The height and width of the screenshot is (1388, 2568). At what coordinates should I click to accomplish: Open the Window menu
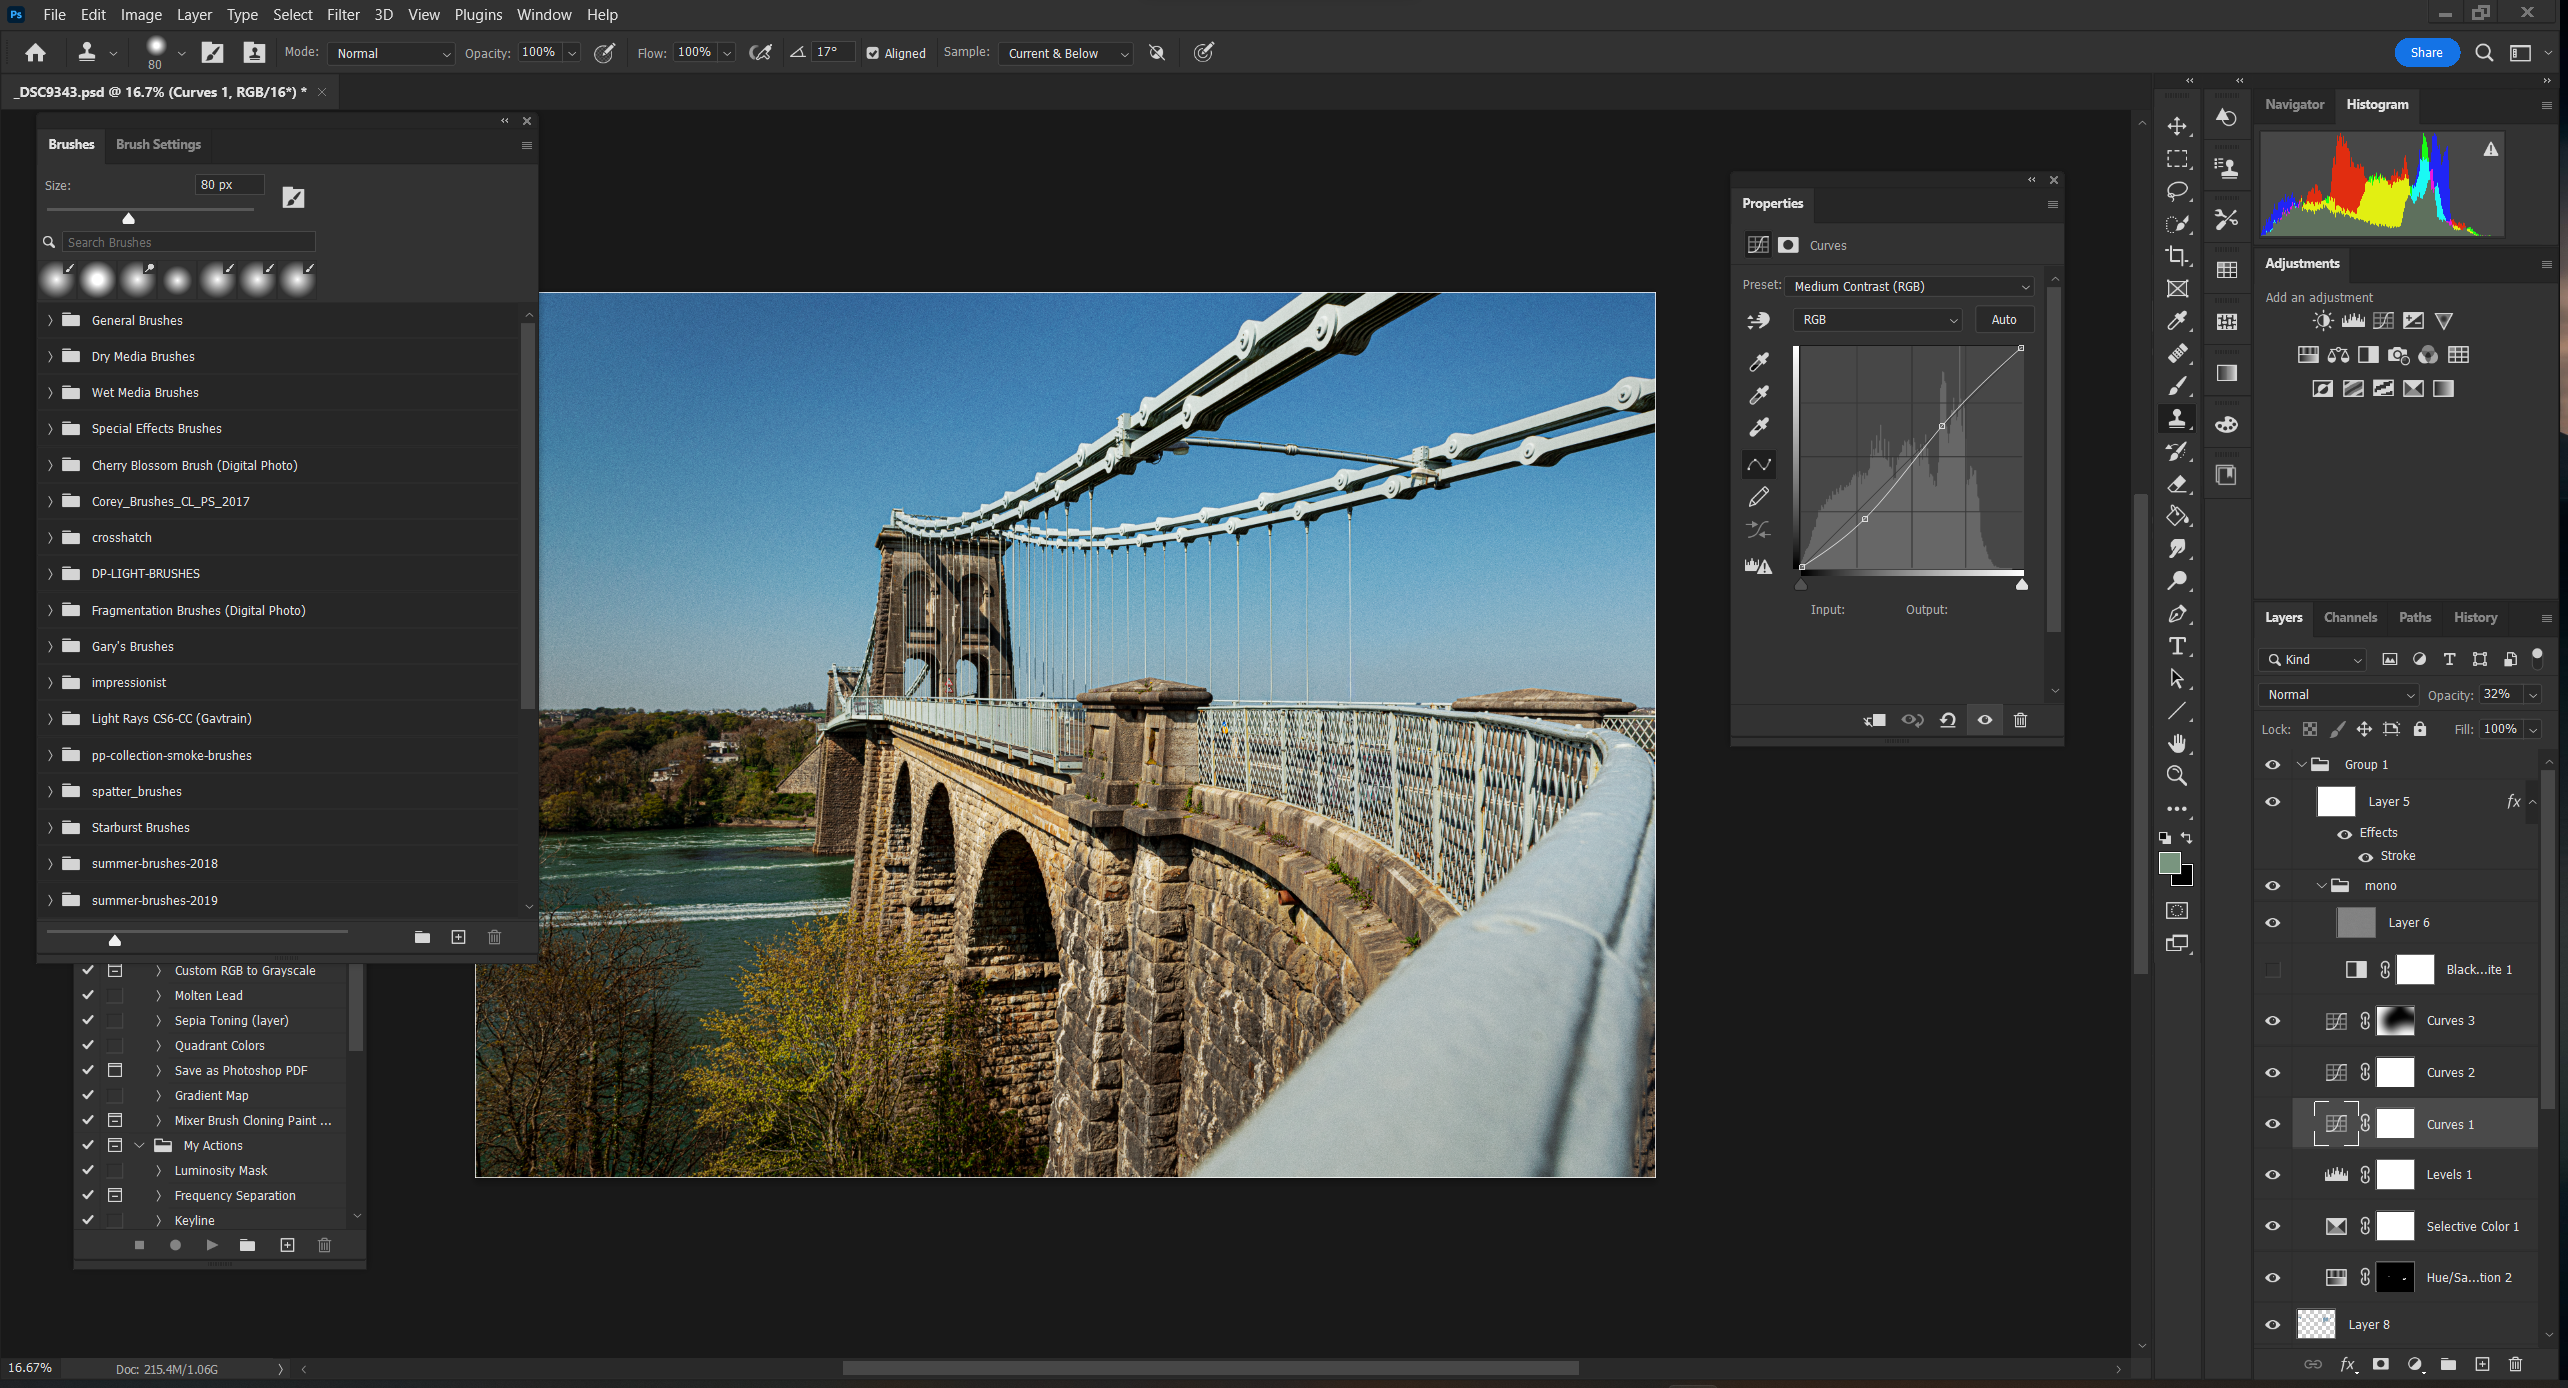(x=544, y=15)
